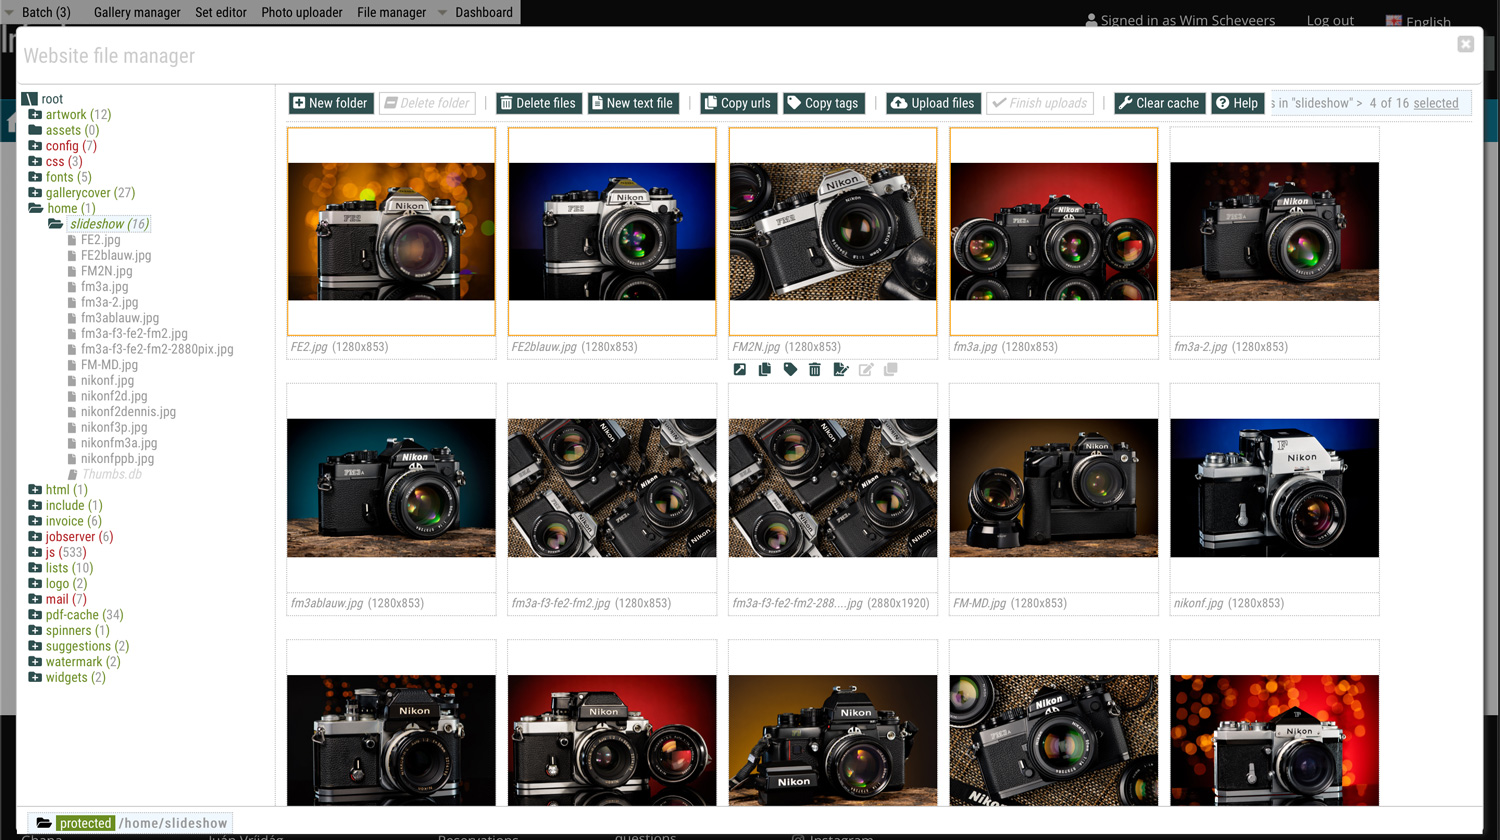The image size is (1500, 840).
Task: Open the Dashboard menu item
Action: point(484,12)
